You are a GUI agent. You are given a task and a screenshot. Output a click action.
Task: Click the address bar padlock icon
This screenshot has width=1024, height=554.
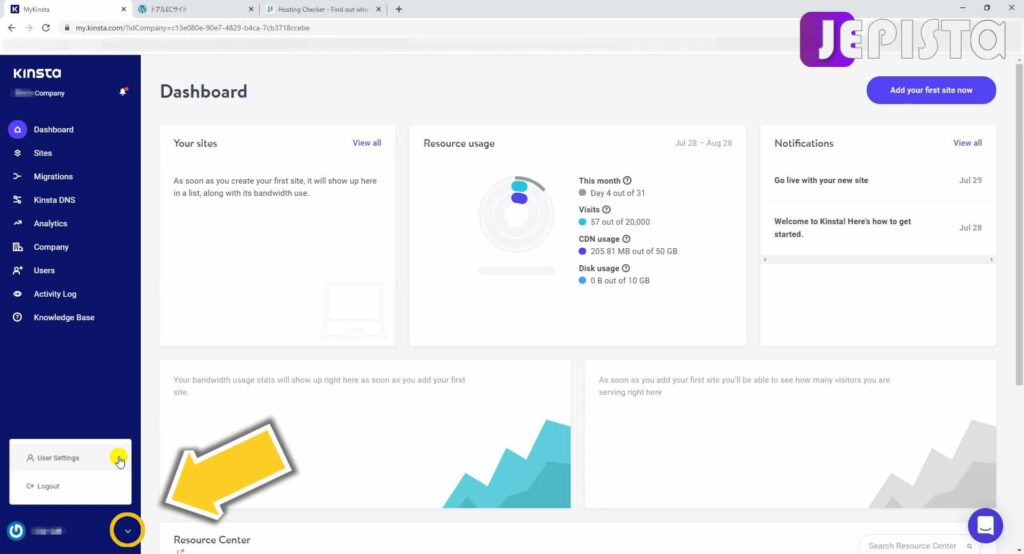pyautogui.click(x=67, y=28)
